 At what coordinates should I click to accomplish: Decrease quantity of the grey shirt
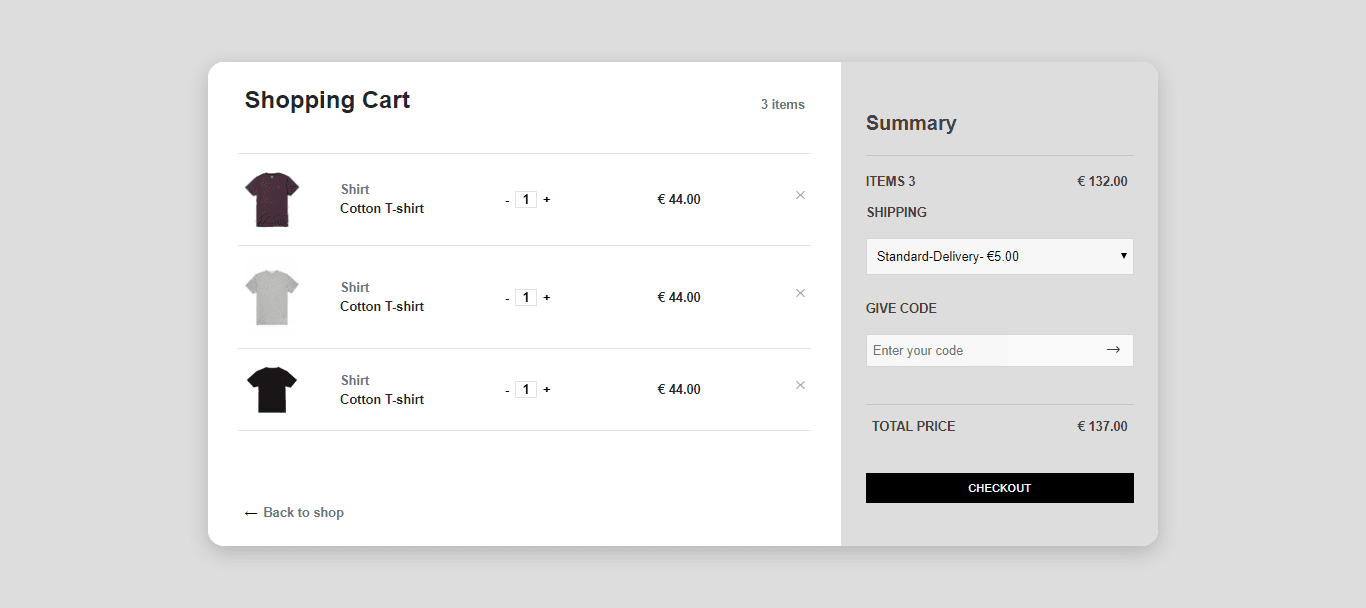507,297
